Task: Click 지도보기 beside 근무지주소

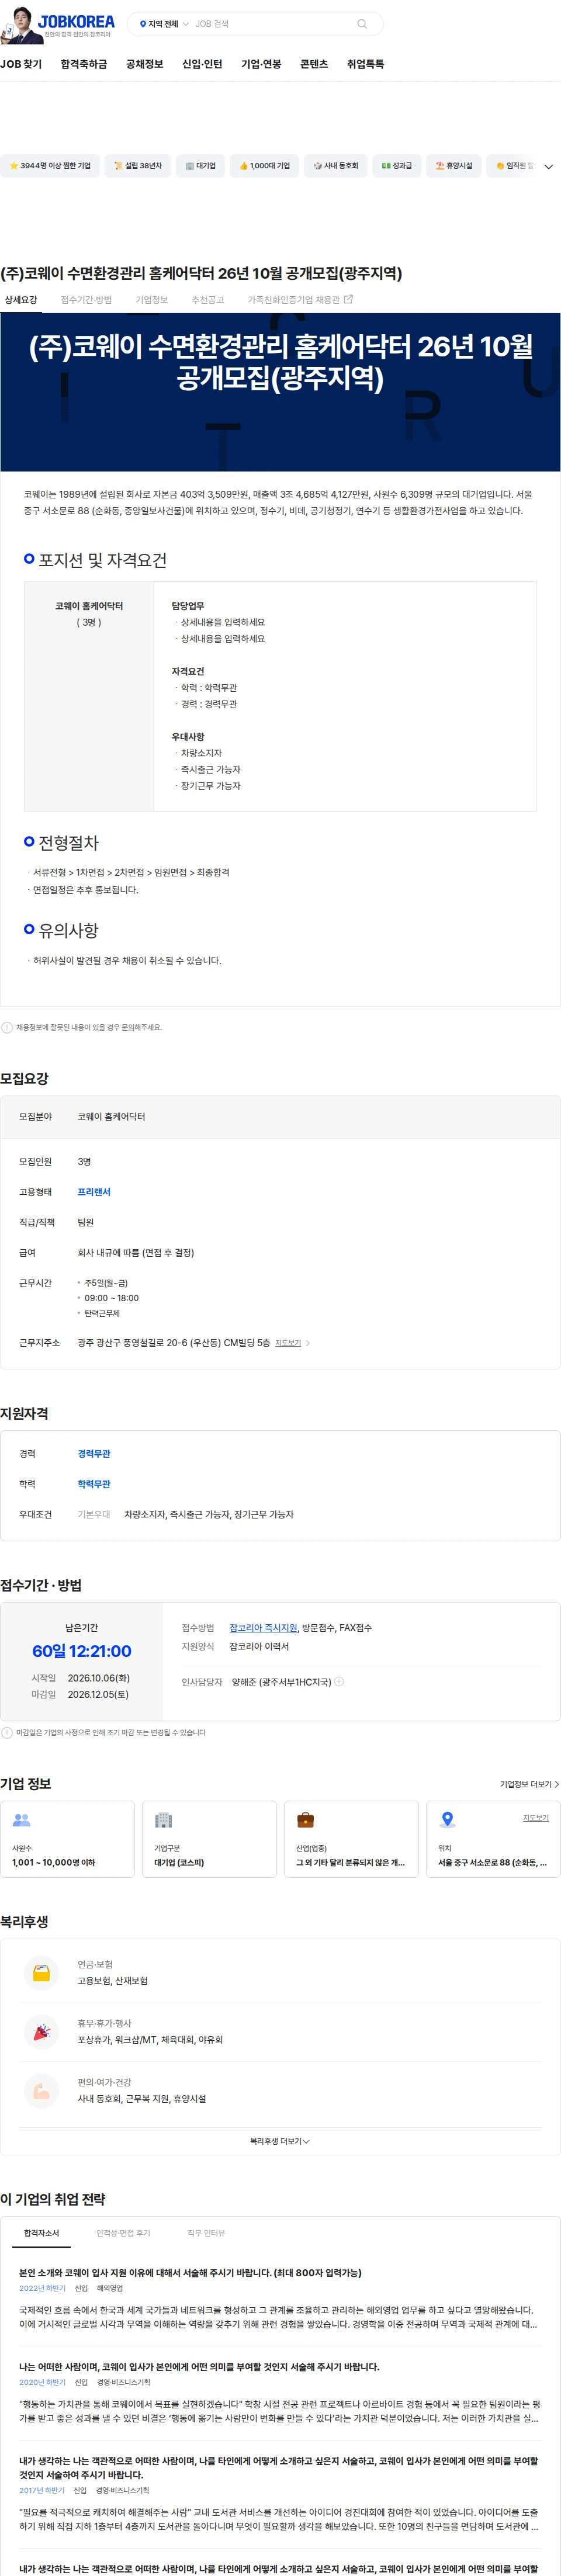Action: point(288,1343)
